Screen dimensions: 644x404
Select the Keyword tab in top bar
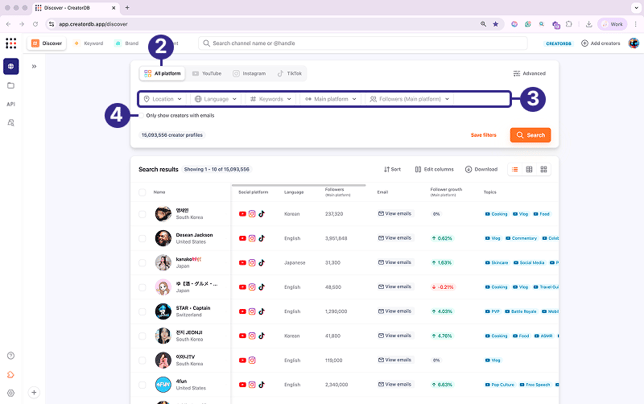point(88,43)
